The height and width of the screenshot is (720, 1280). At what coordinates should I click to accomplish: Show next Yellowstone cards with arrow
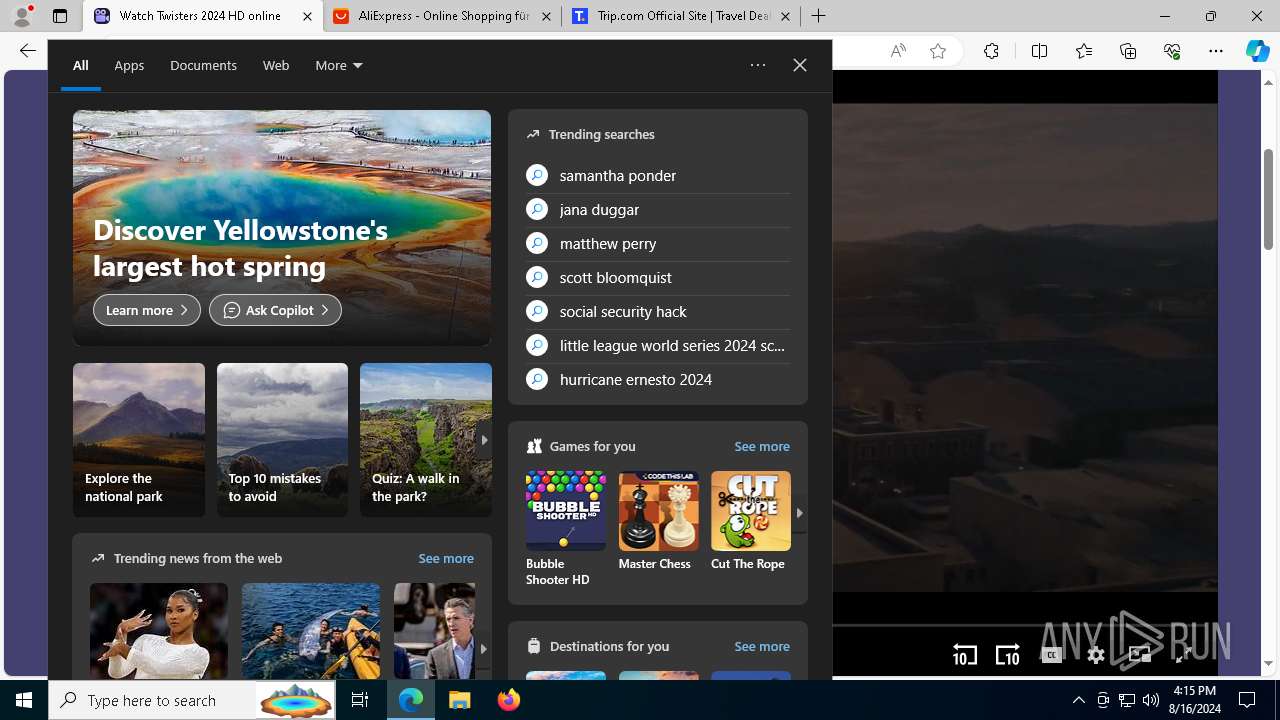(x=484, y=440)
